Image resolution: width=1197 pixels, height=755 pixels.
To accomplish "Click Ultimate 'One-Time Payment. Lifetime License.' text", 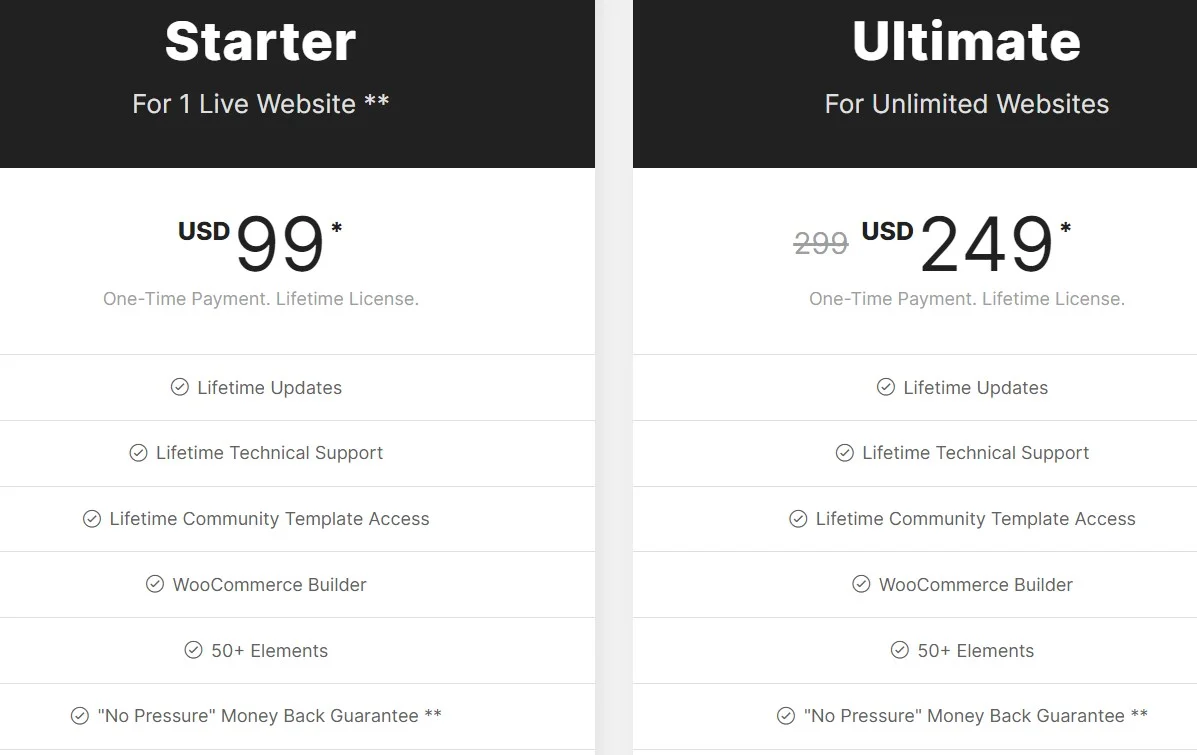I will [966, 298].
